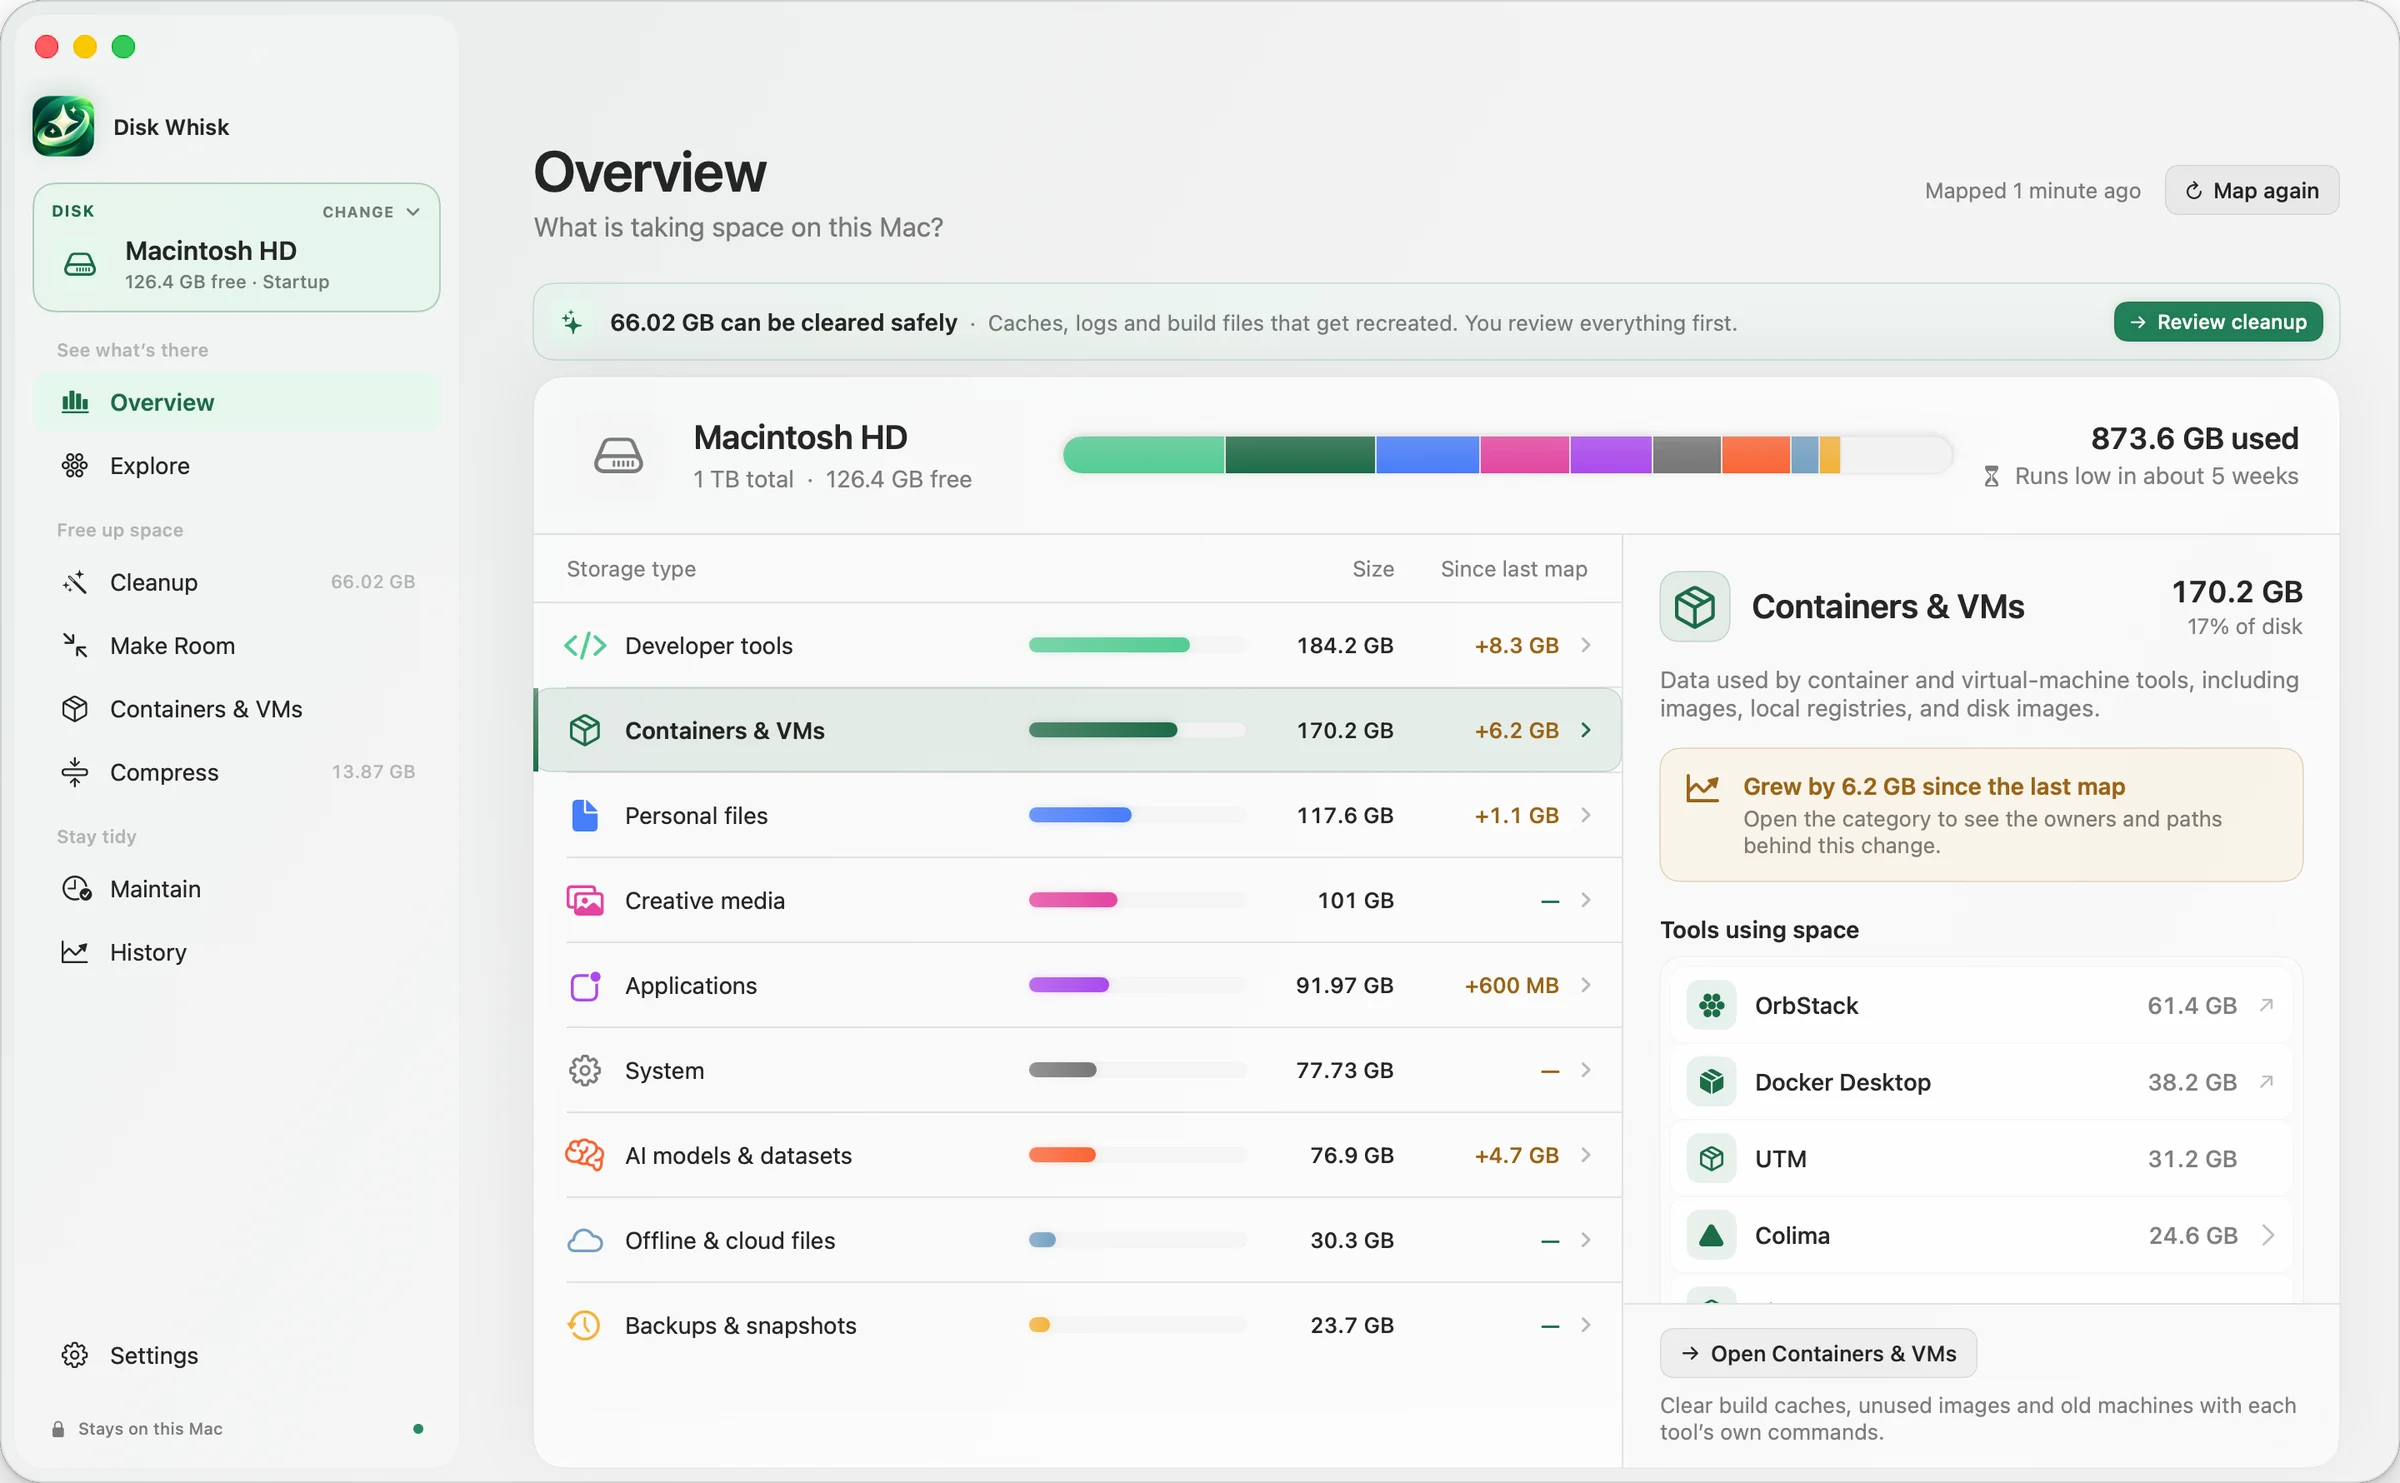Open Containers & VMs in sidebar
Viewport: 2400px width, 1483px height.
[x=237, y=709]
